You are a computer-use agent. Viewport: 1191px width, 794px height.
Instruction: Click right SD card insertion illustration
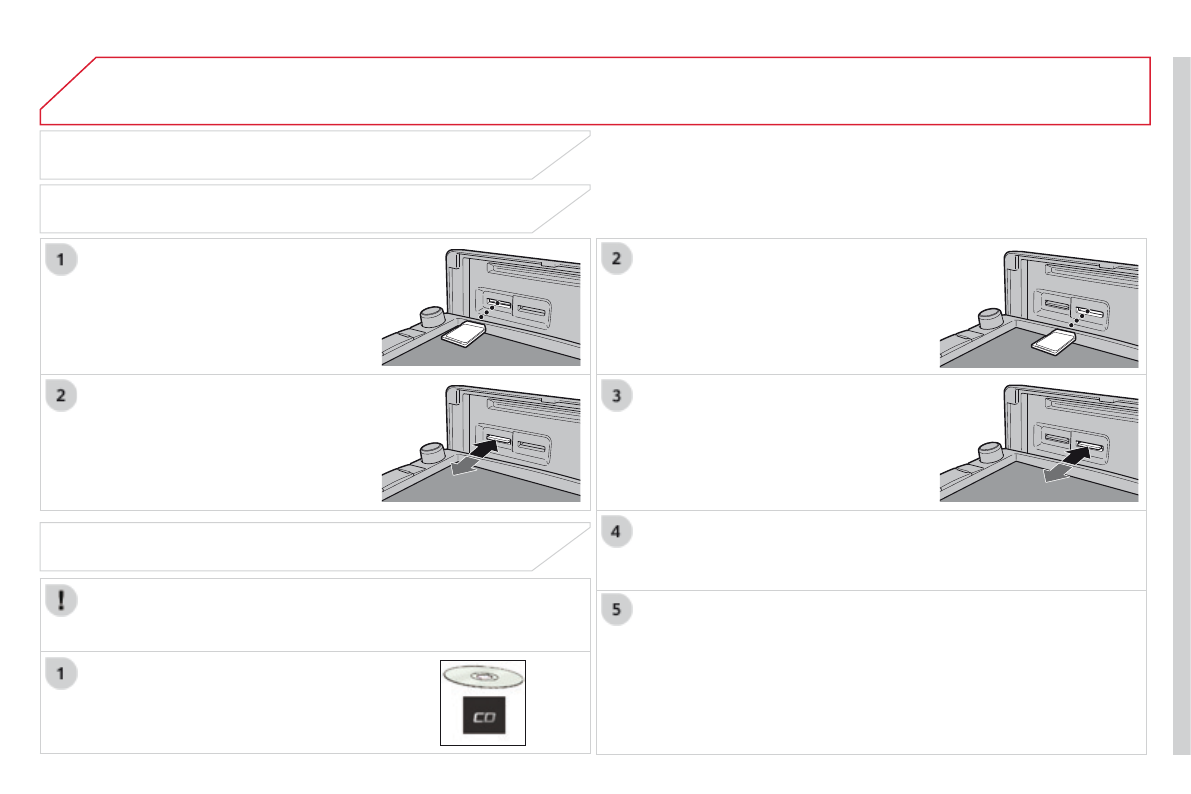1038,308
